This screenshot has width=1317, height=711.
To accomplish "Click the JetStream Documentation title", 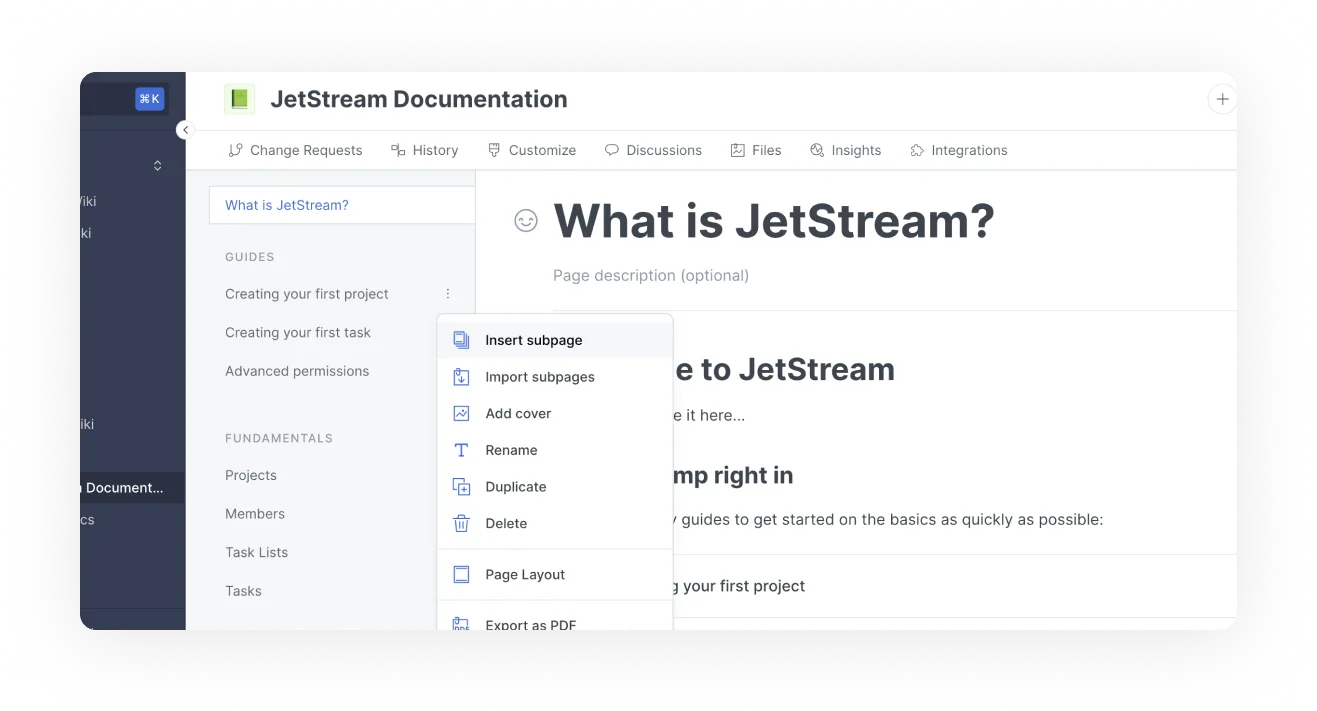I will coord(419,99).
